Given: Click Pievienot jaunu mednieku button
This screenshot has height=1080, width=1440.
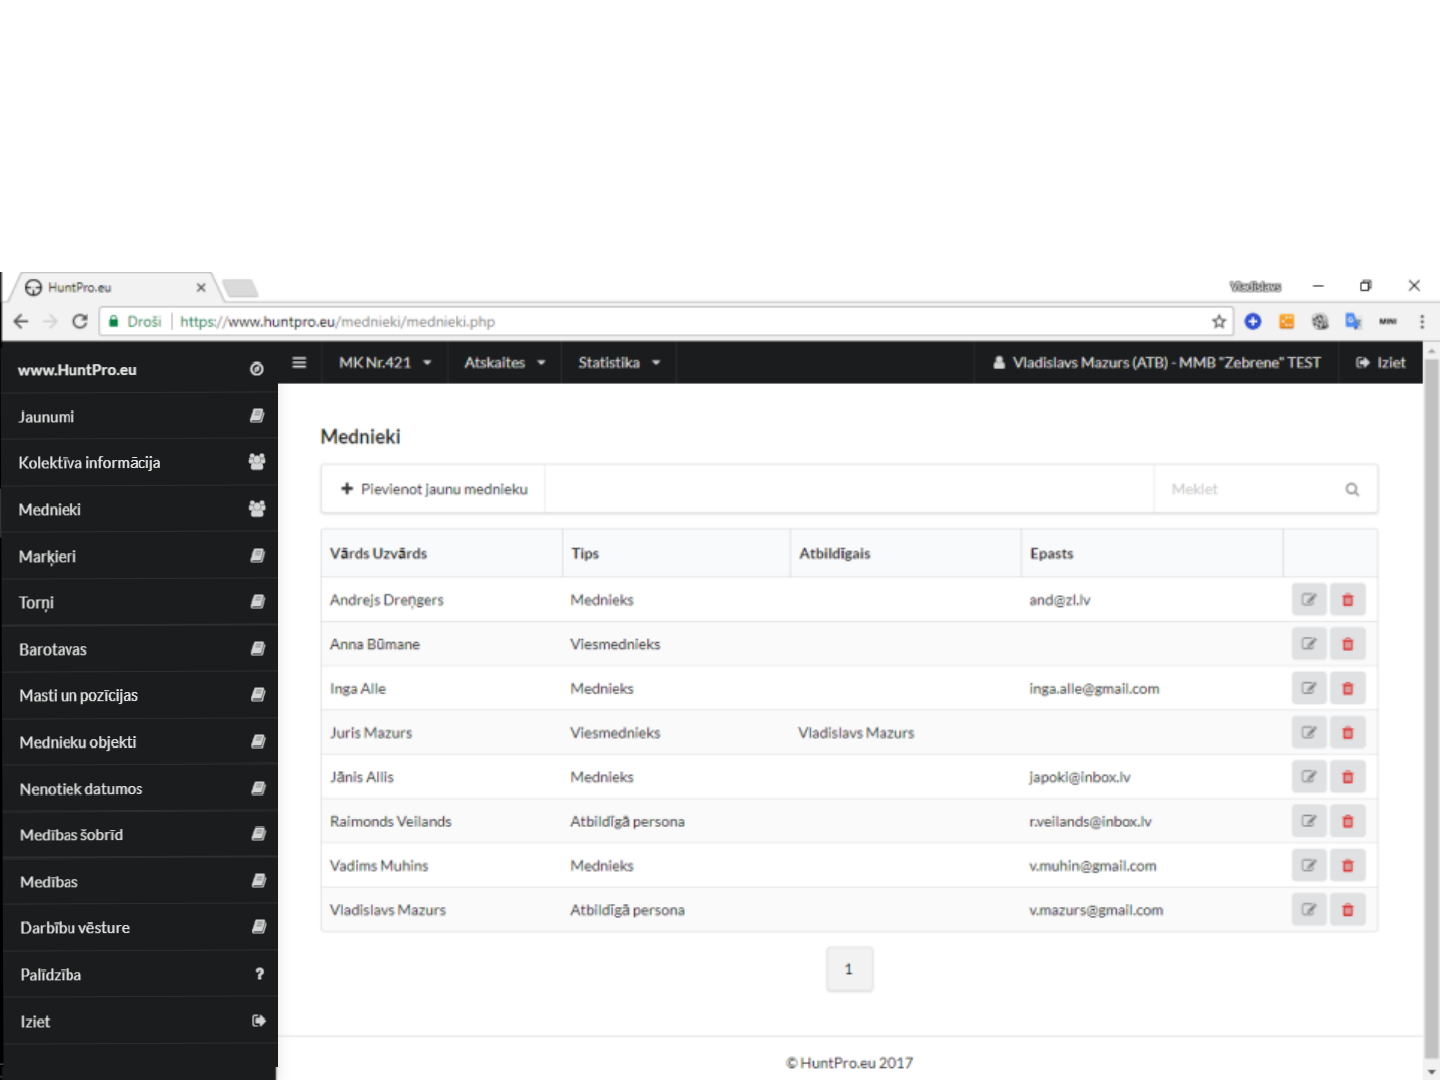Looking at the screenshot, I should (433, 490).
